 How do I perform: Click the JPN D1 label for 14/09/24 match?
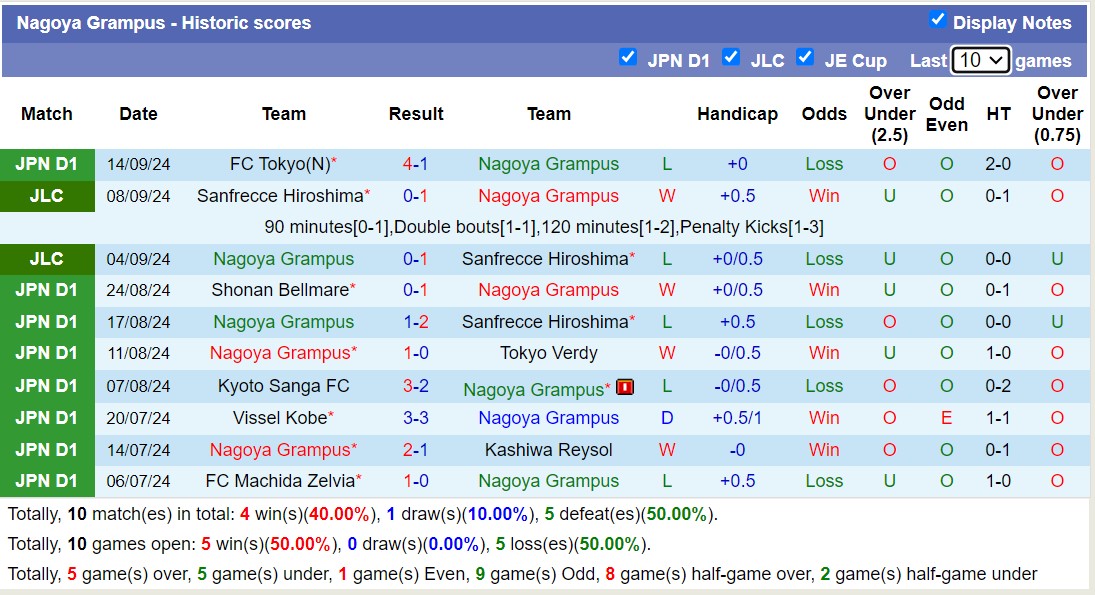coord(46,164)
